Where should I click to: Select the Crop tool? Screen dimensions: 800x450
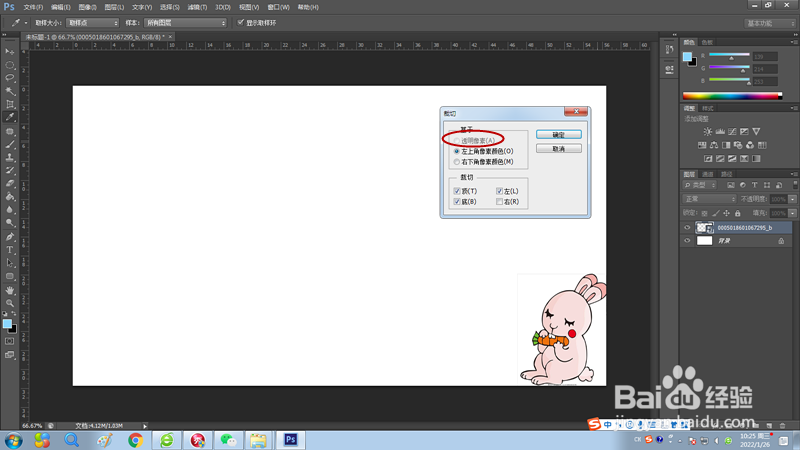(10, 104)
